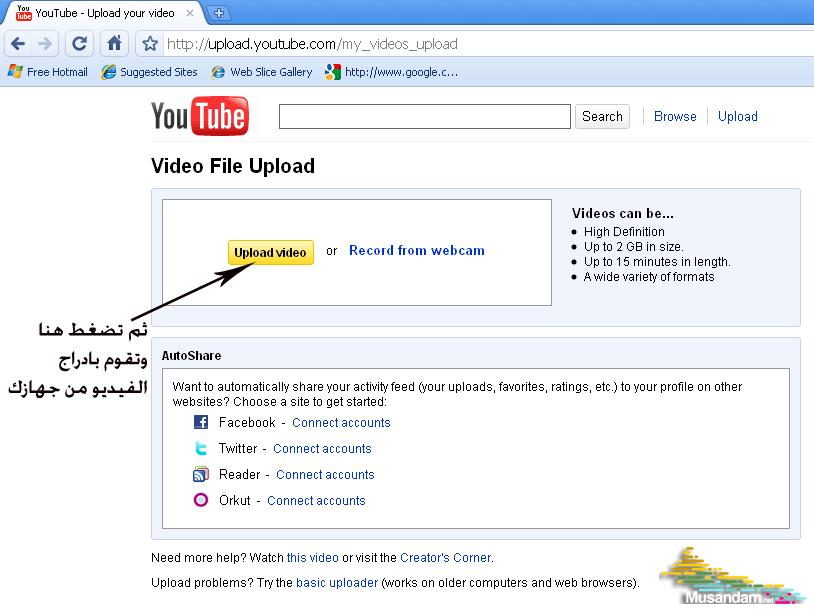Image resolution: width=814 pixels, height=609 pixels.
Task: Click the address bar URL
Action: 312,44
